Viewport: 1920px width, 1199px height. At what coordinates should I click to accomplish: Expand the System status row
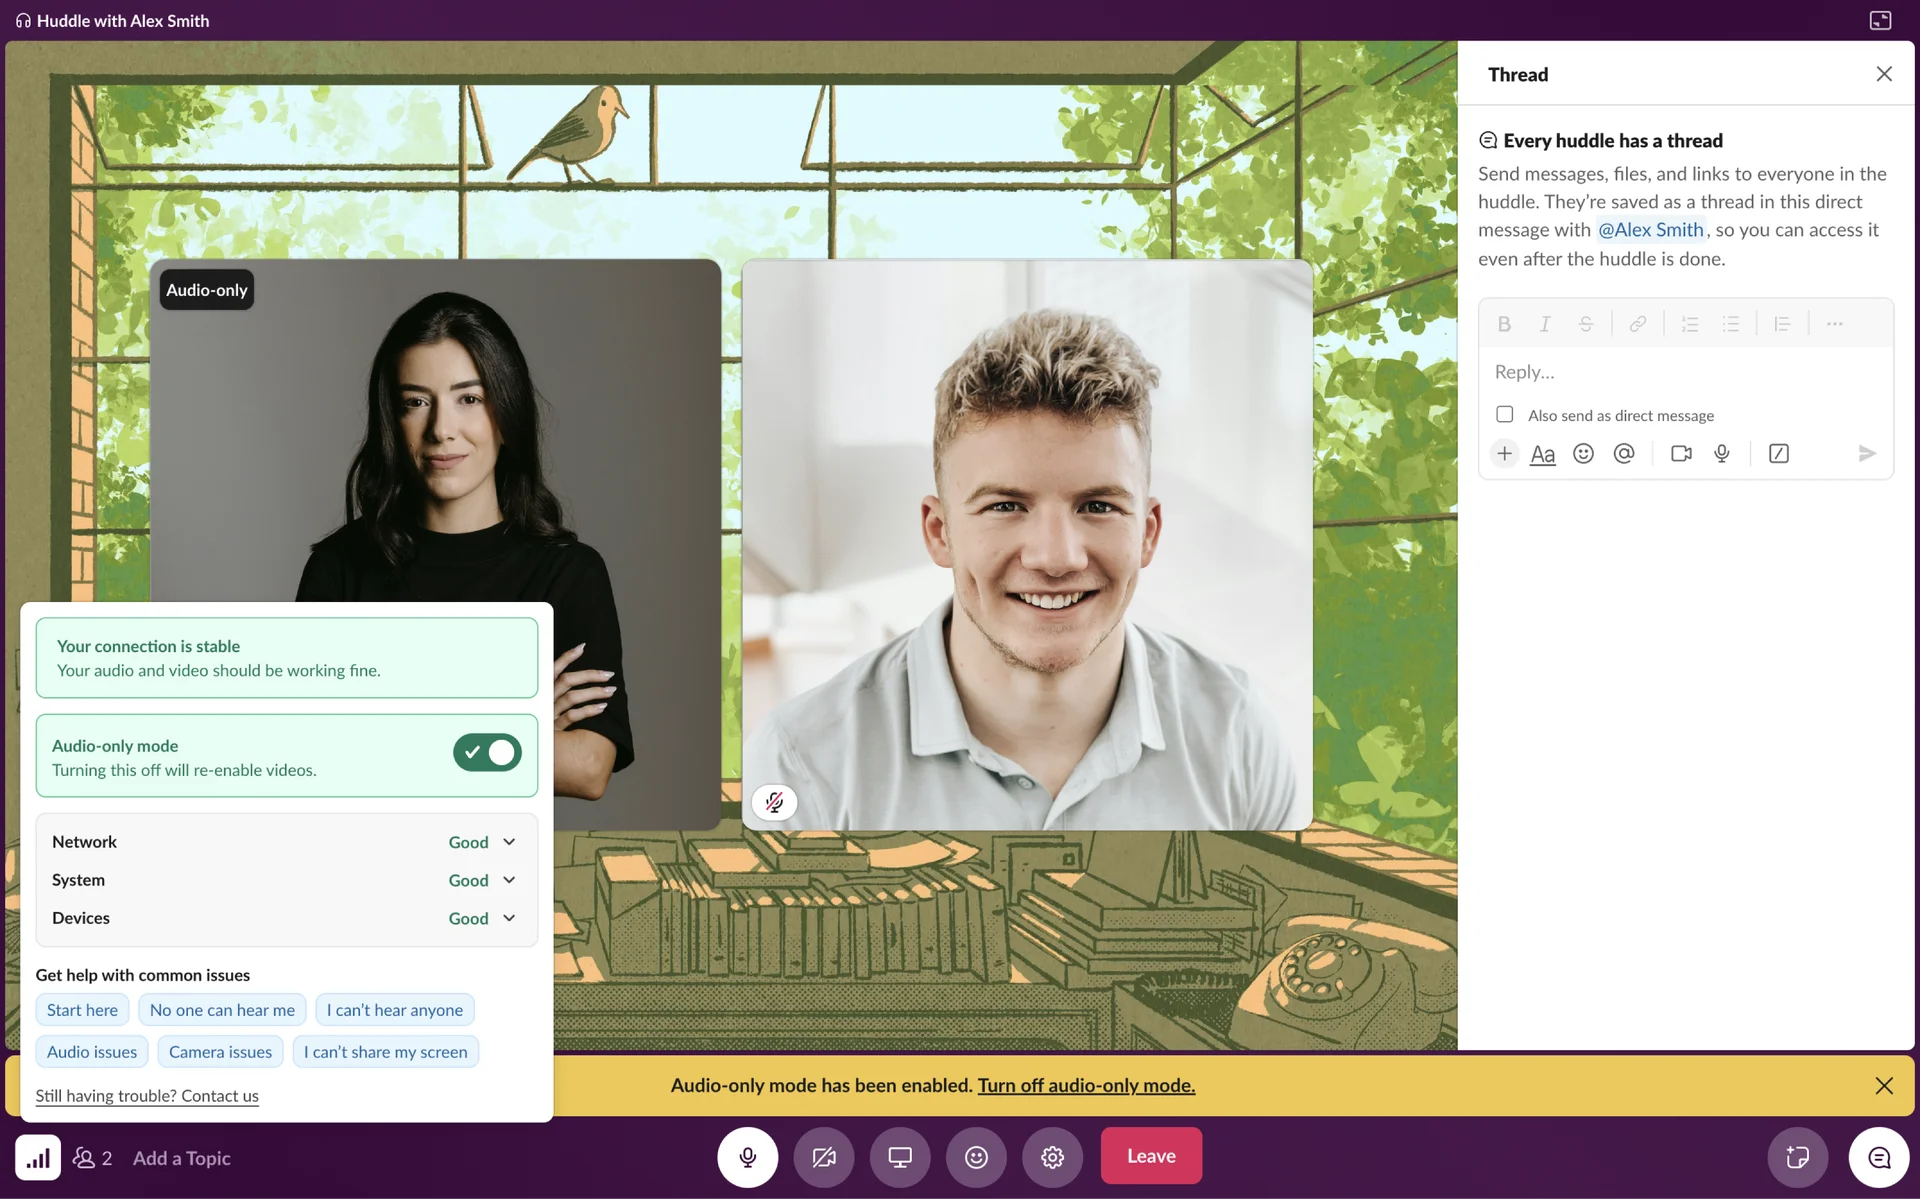[x=509, y=880]
